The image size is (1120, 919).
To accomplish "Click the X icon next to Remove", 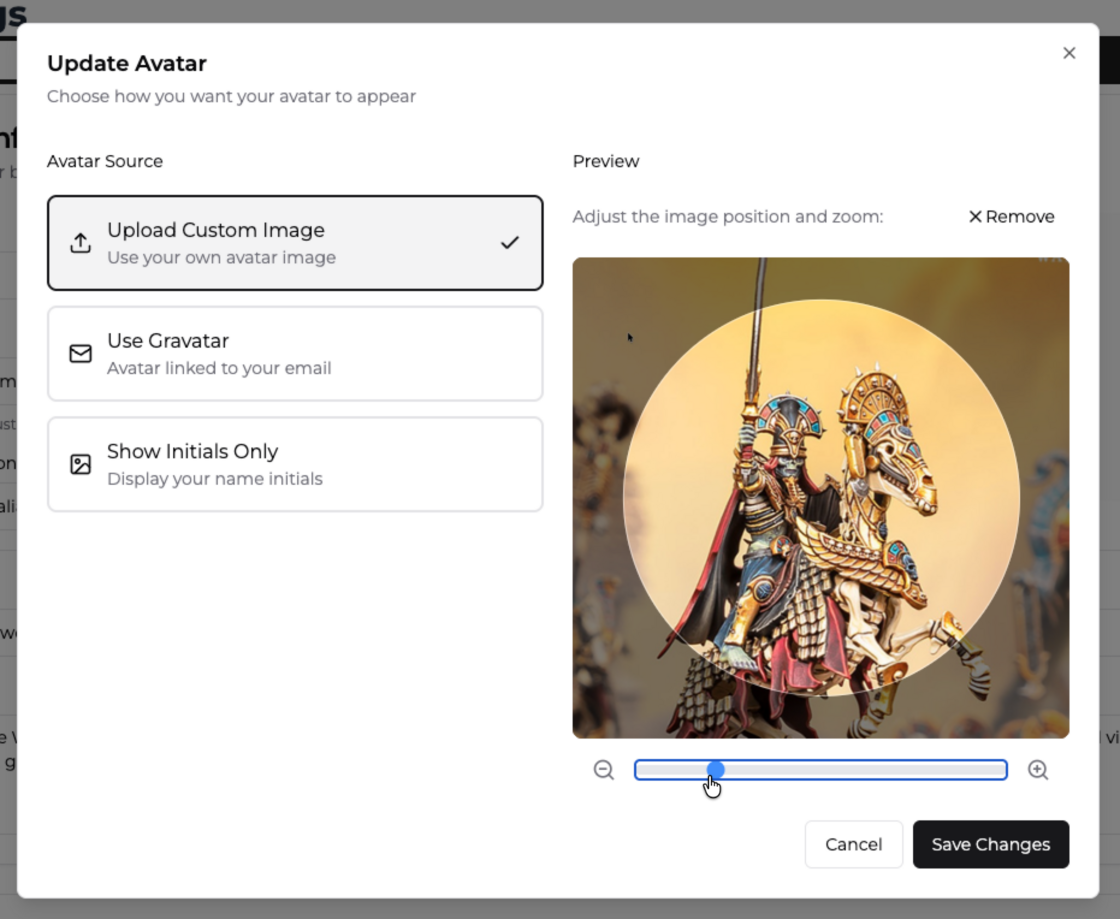I will tap(974, 216).
